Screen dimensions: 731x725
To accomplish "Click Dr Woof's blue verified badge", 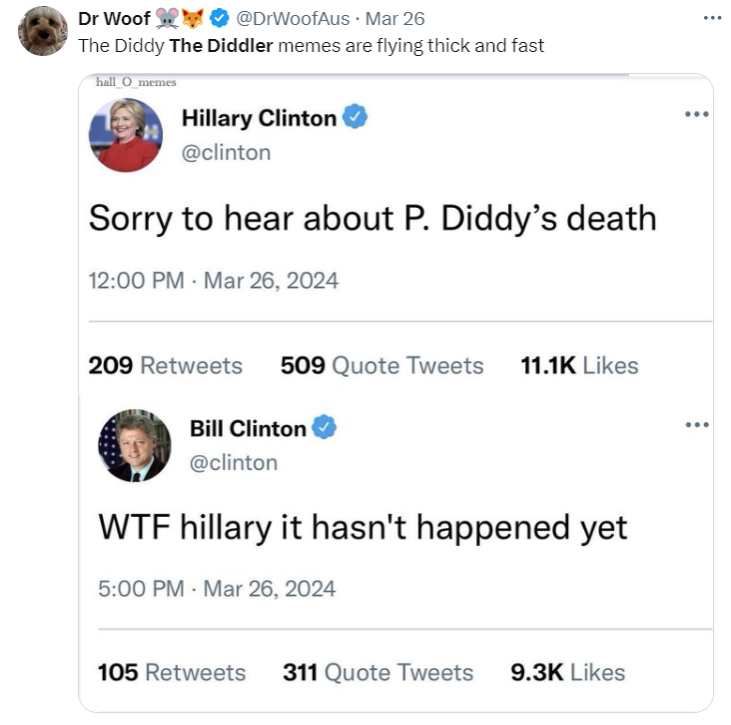I will pyautogui.click(x=219, y=18).
